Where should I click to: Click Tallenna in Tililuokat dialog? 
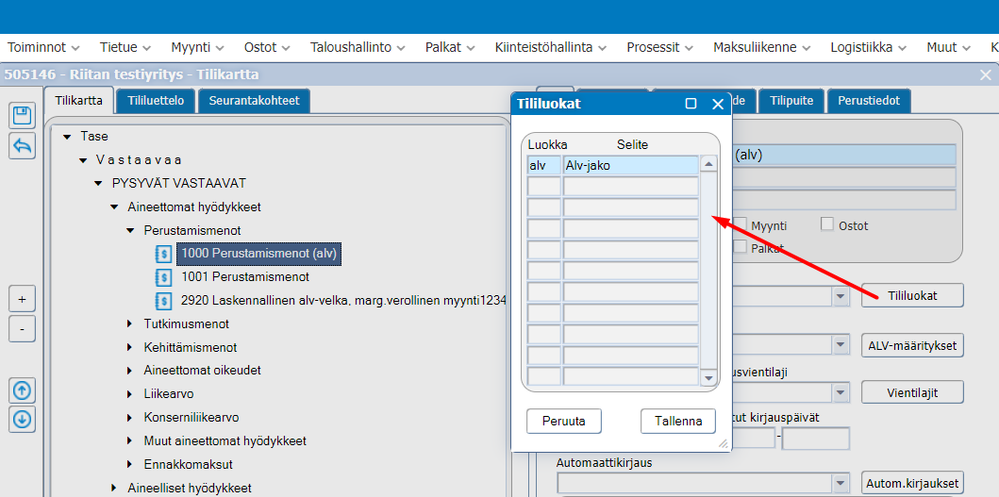678,421
